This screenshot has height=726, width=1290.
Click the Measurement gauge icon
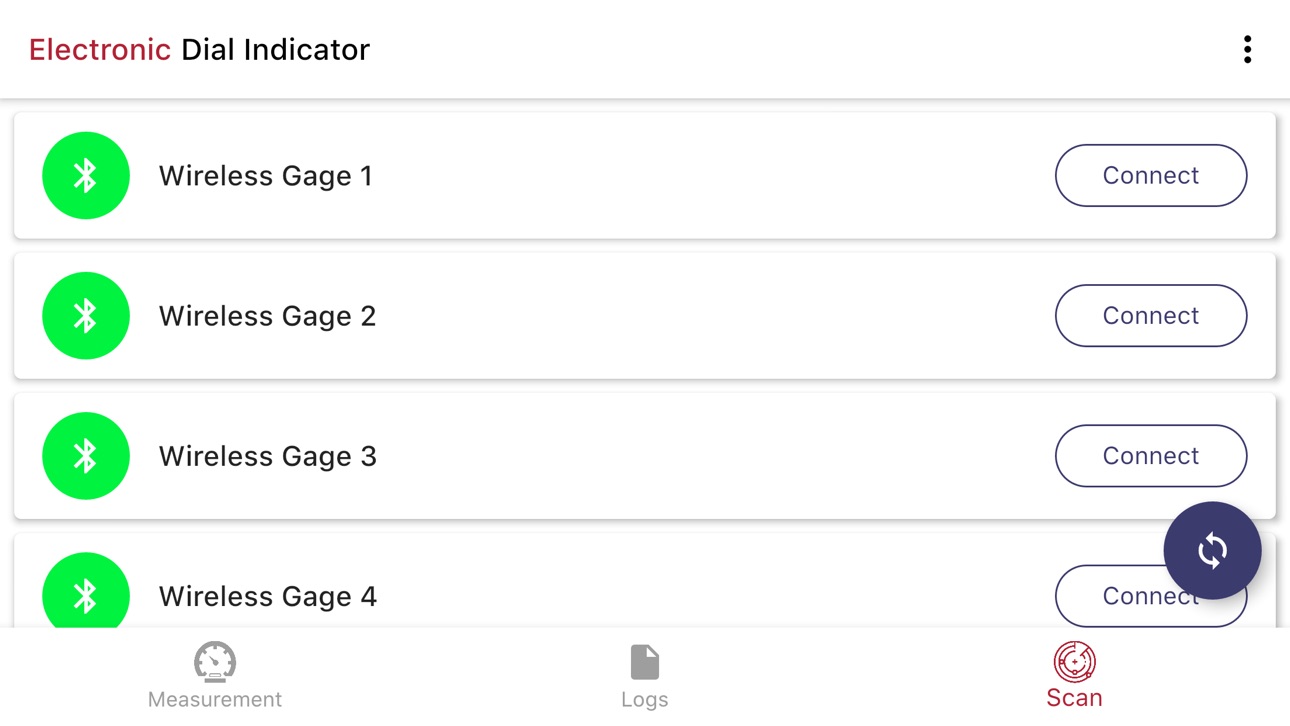[215, 662]
